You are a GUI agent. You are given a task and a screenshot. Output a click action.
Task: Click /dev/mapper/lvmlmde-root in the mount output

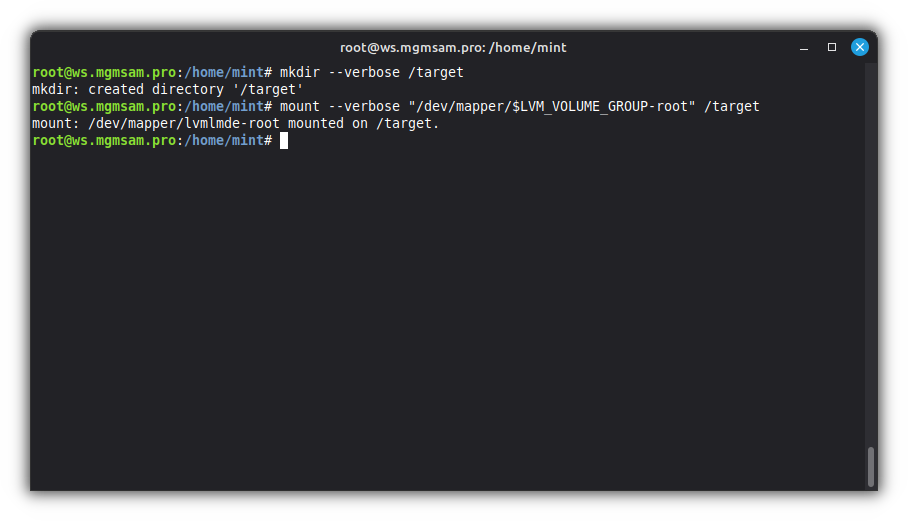pyautogui.click(x=184, y=124)
